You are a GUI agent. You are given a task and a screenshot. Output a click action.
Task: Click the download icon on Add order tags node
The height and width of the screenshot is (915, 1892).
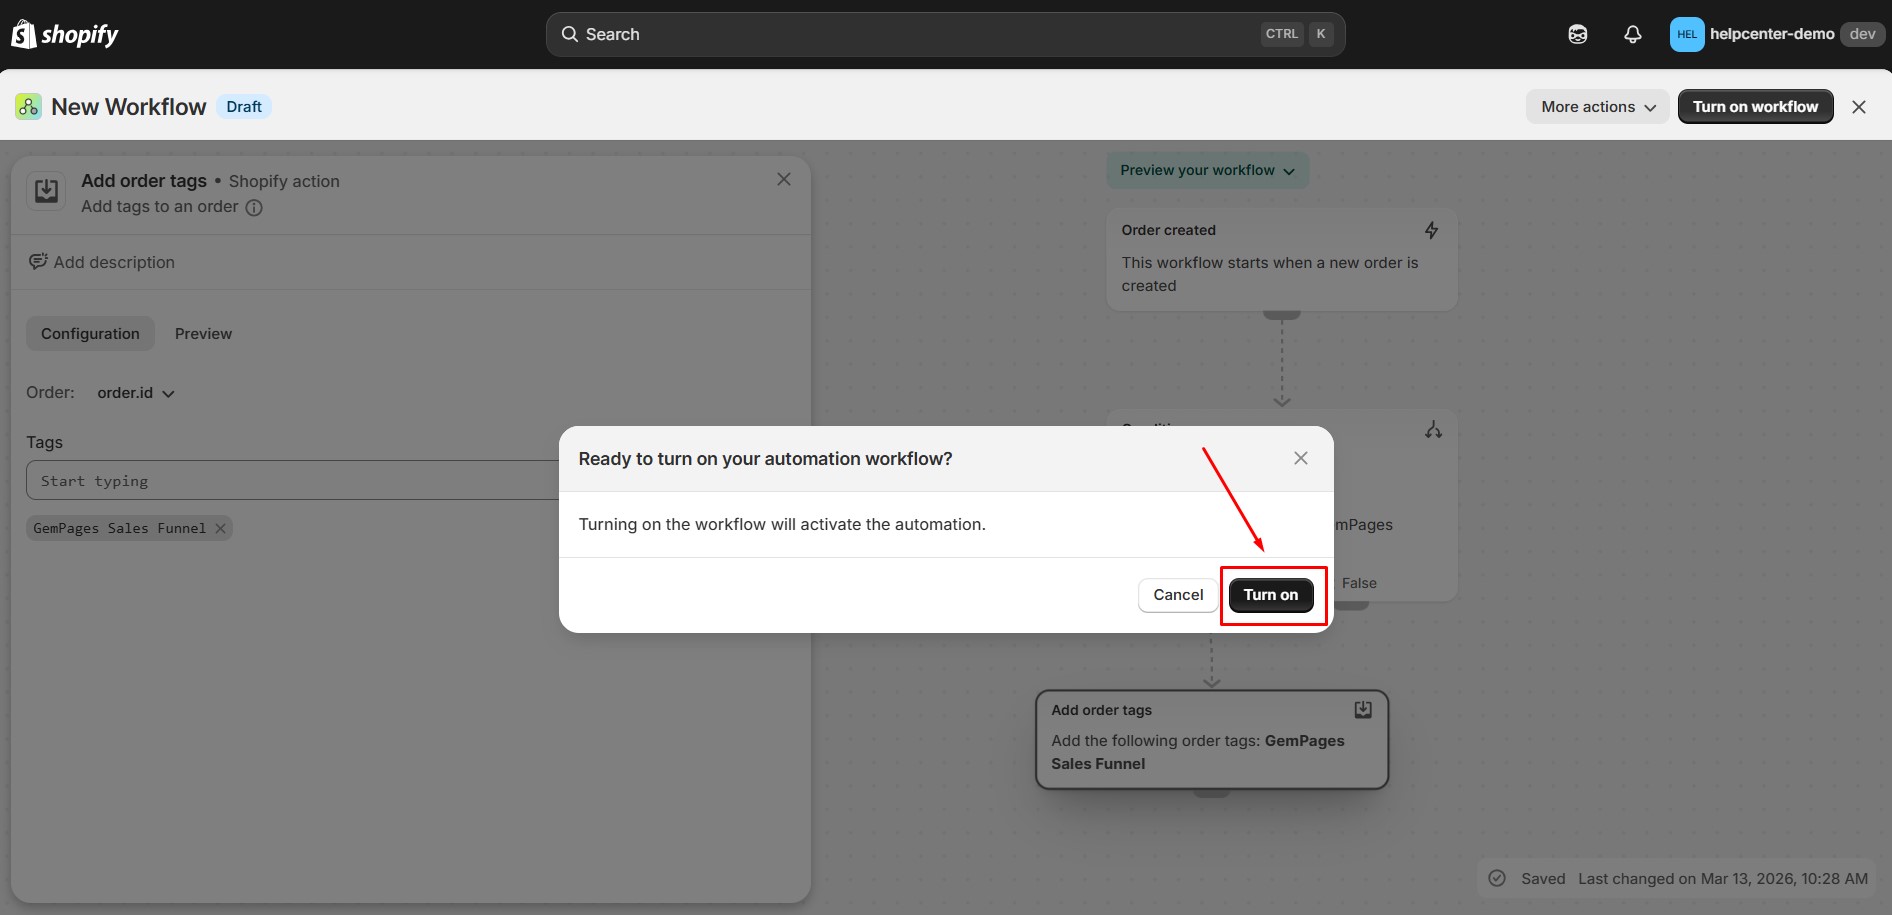pyautogui.click(x=1362, y=709)
